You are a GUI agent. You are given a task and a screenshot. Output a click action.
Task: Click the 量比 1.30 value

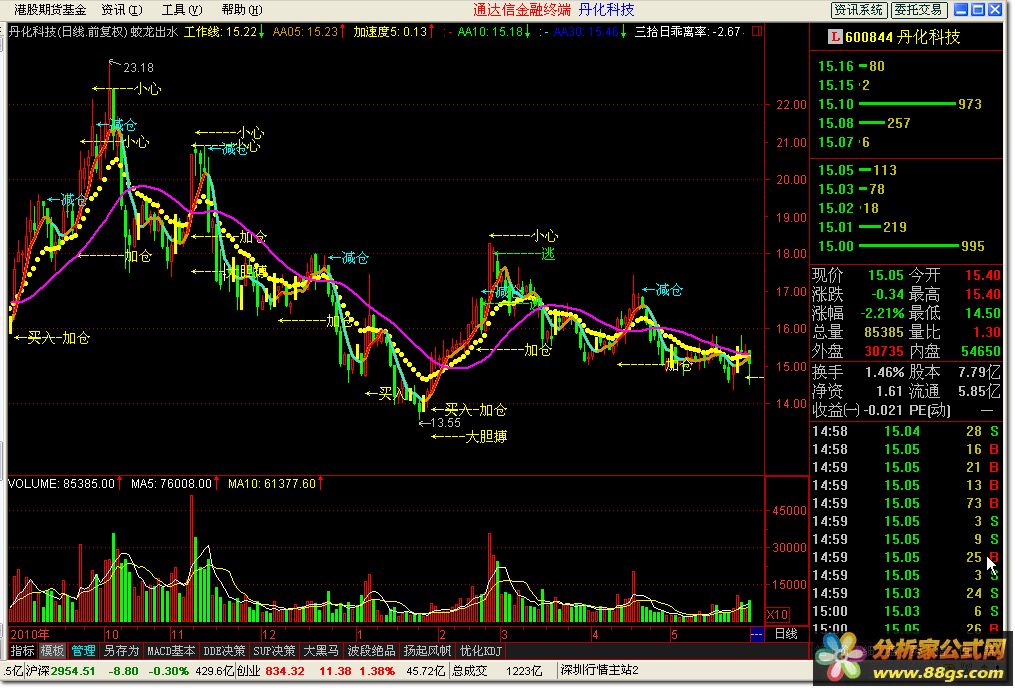tap(987, 333)
